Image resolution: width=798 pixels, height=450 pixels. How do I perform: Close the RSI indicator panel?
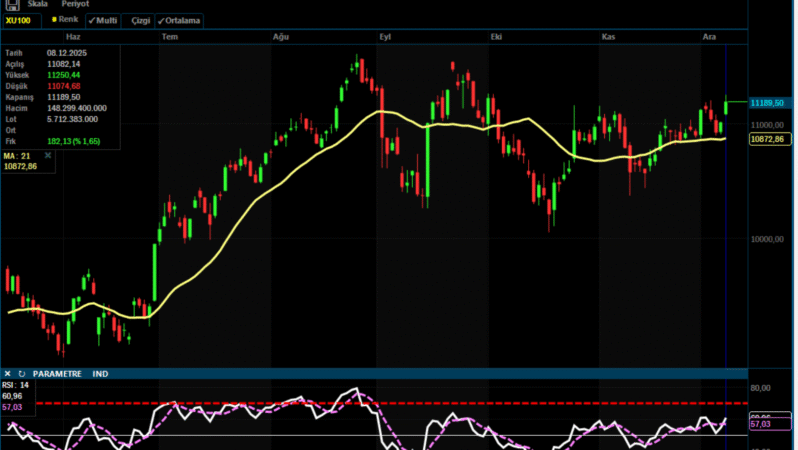pos(8,374)
